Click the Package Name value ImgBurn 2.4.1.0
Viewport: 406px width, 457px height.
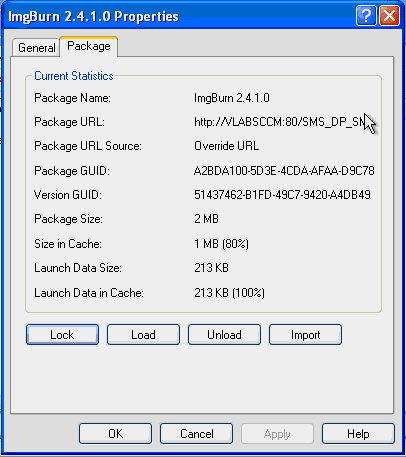point(232,98)
